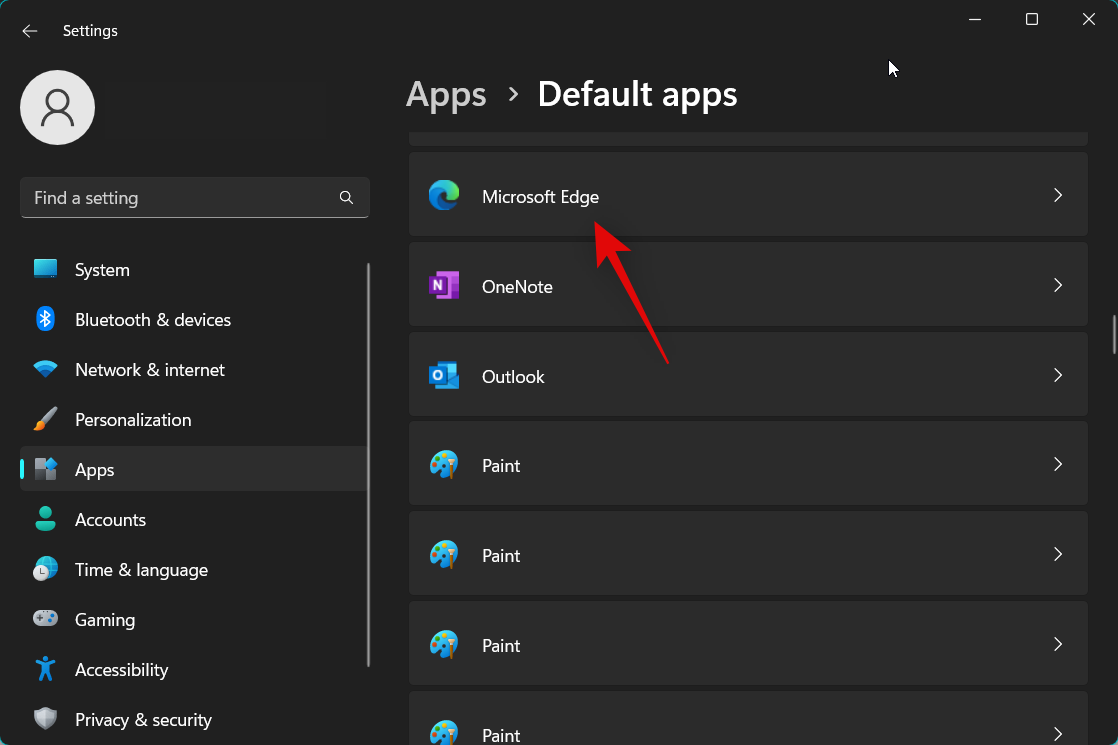
Task: Select the System settings icon
Action: [x=45, y=268]
